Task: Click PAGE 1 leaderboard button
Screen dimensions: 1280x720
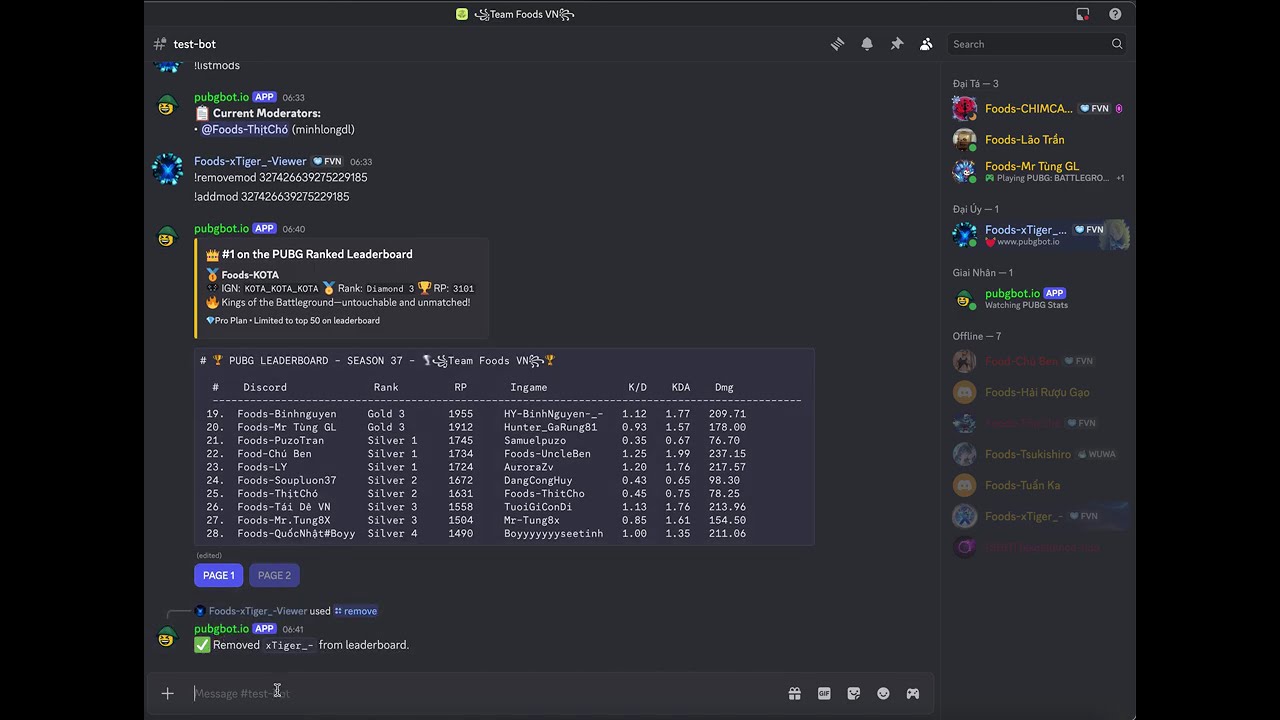Action: point(219,575)
